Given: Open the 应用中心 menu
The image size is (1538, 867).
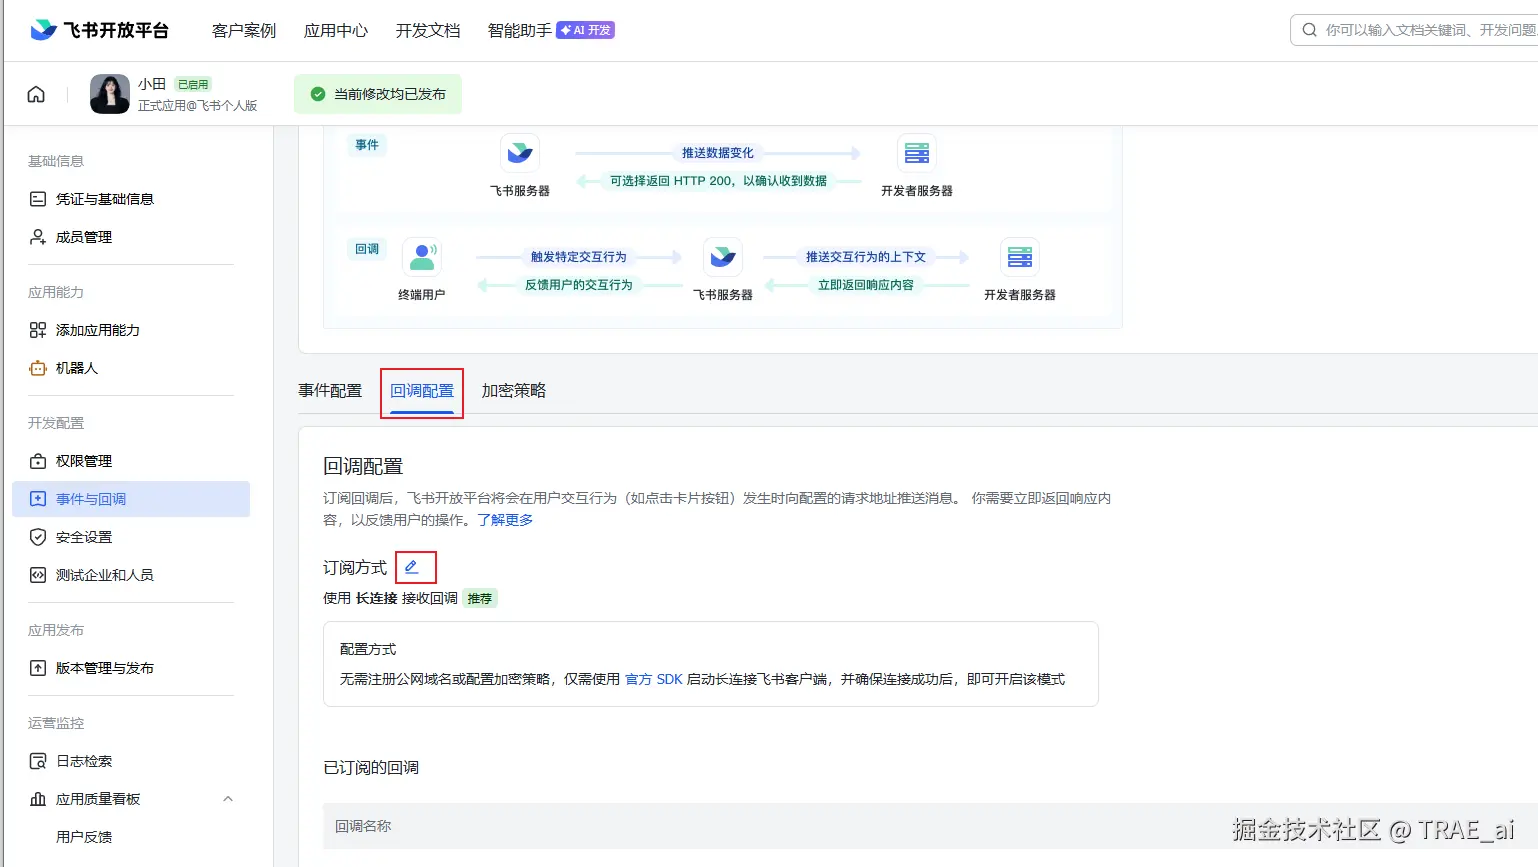Looking at the screenshot, I should 336,31.
